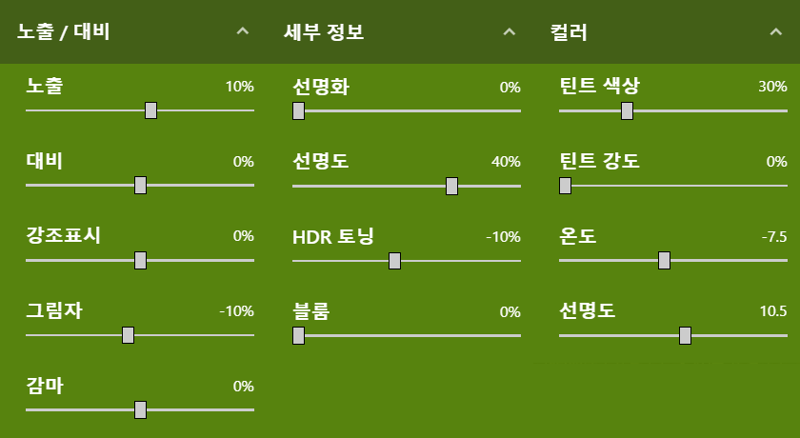
Task: Collapse the 노출 / 대비 section chevron
Action: tap(243, 32)
